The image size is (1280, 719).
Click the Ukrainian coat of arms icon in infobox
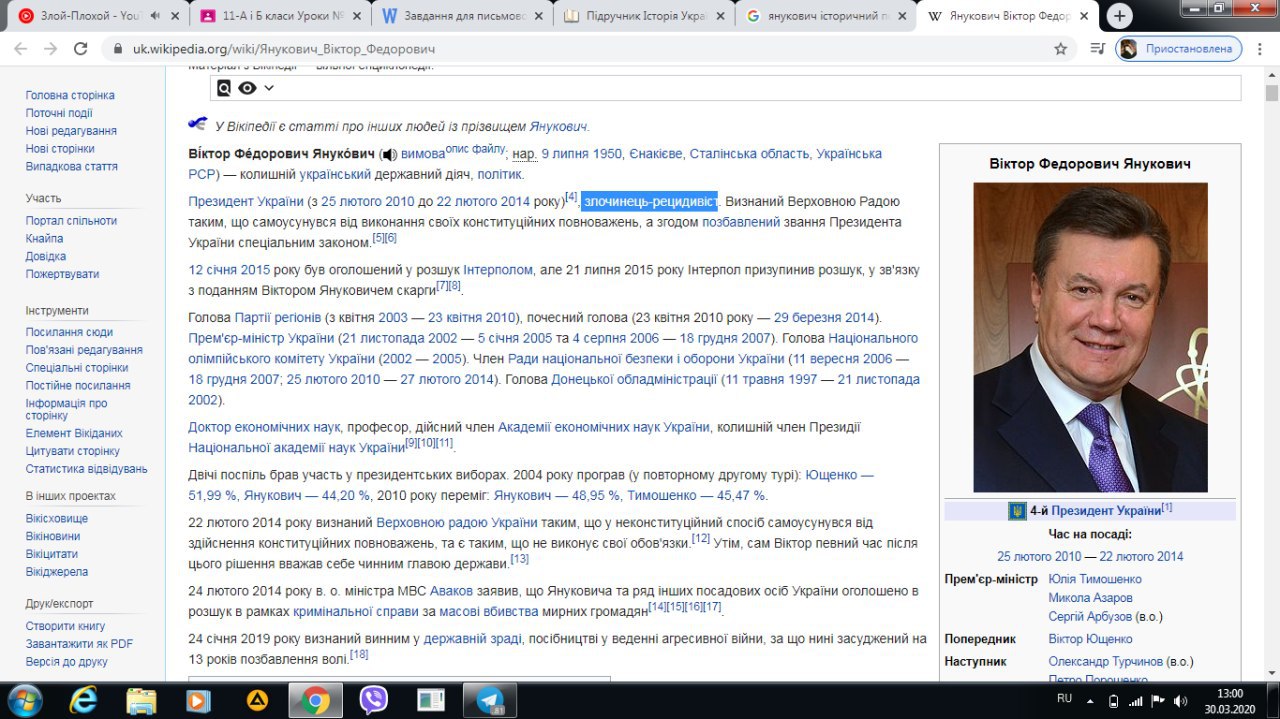tap(1017, 511)
